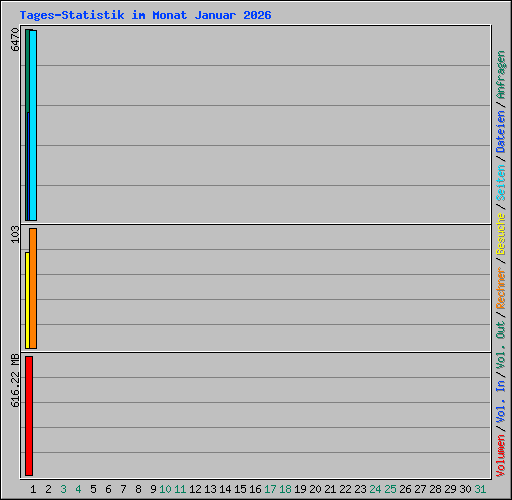The height and width of the screenshot is (500, 512).
Task: Click green day '25' on the x-axis
Action: [390, 489]
